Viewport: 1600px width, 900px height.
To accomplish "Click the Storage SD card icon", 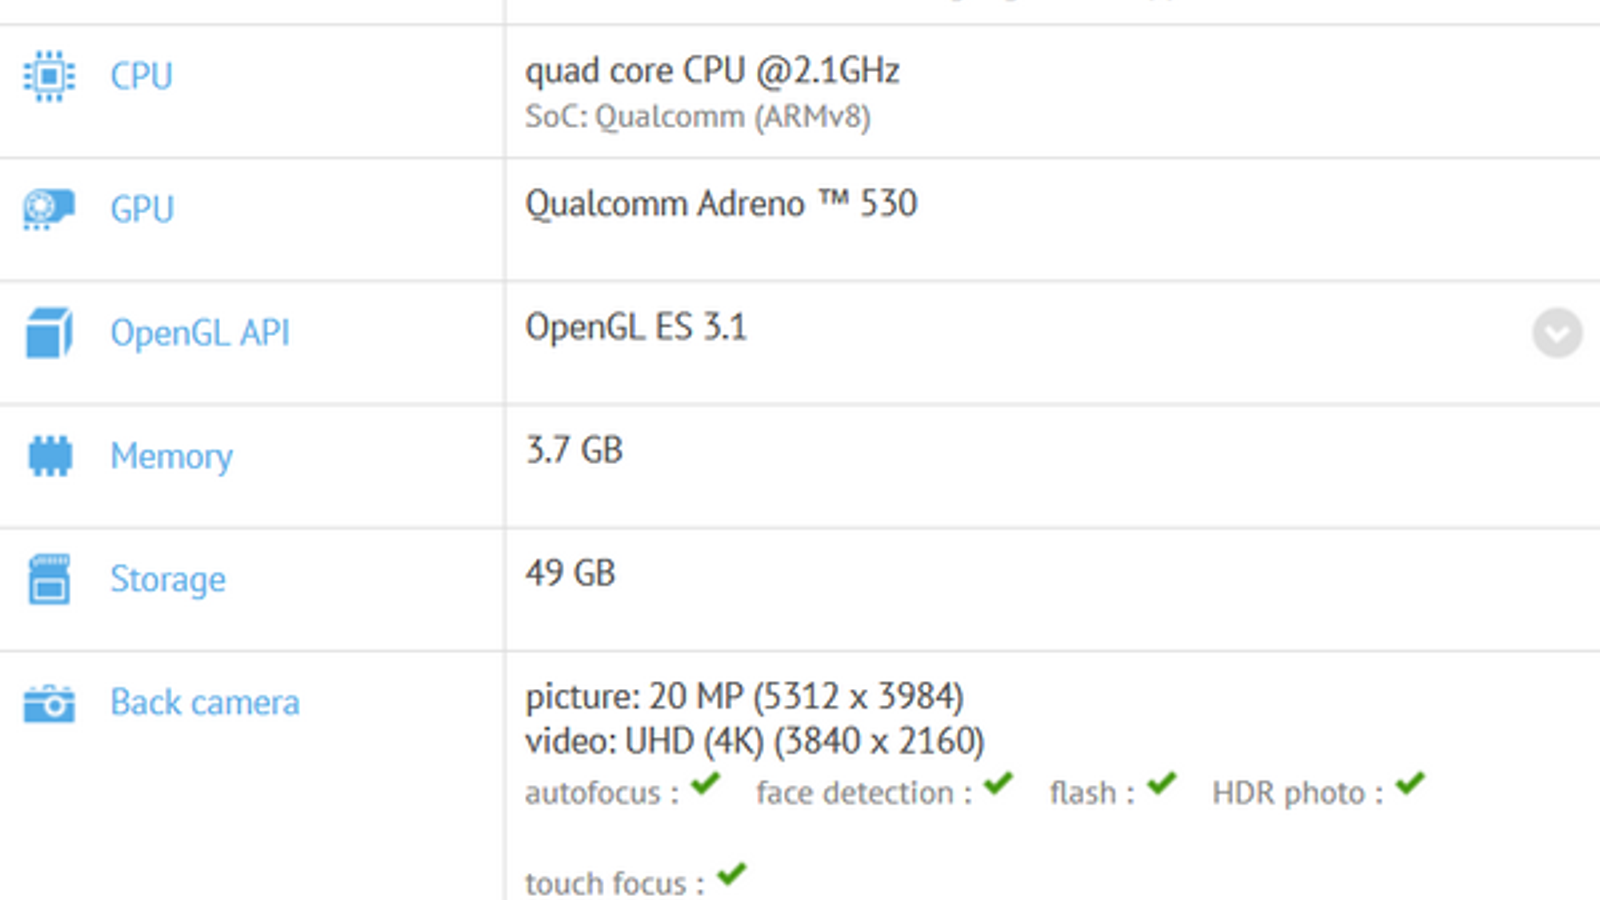I will pyautogui.click(x=49, y=579).
